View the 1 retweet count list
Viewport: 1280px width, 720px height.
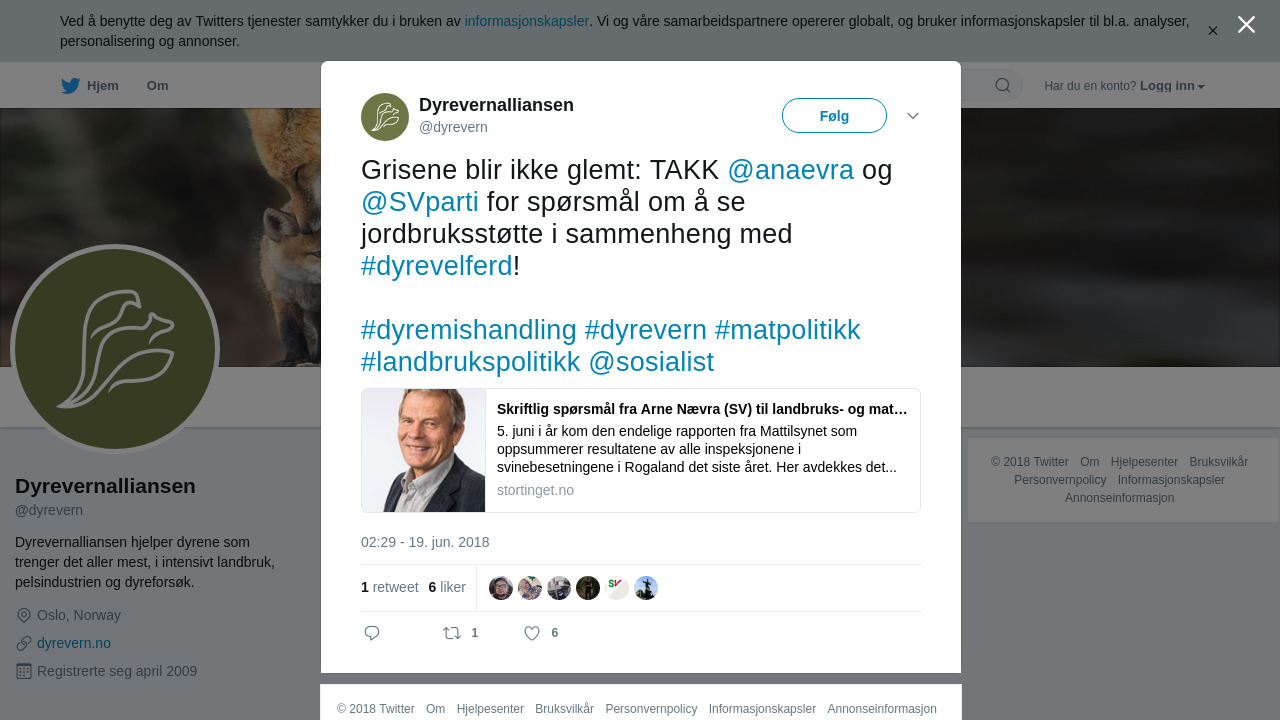[390, 588]
